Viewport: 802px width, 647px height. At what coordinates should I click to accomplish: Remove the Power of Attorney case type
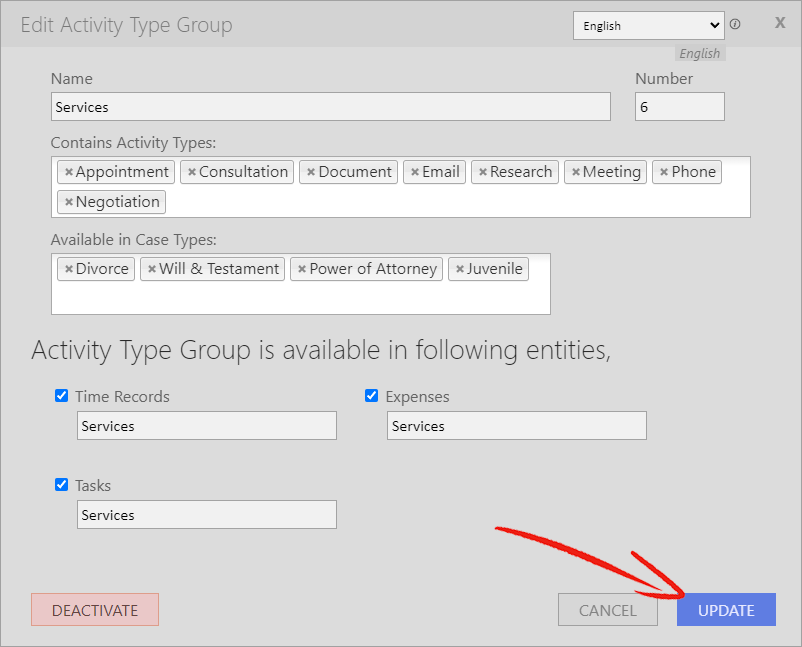tap(302, 269)
